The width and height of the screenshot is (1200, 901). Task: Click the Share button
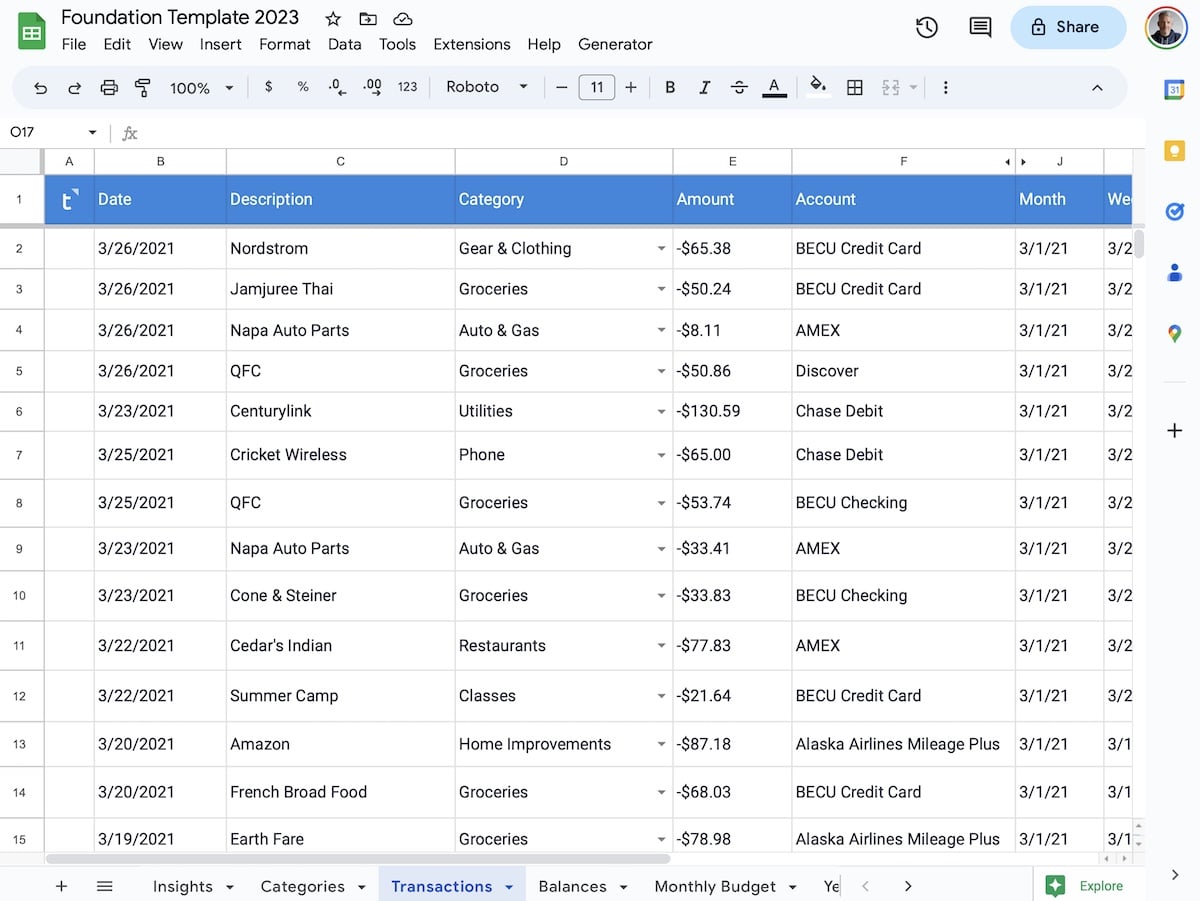(x=1068, y=27)
